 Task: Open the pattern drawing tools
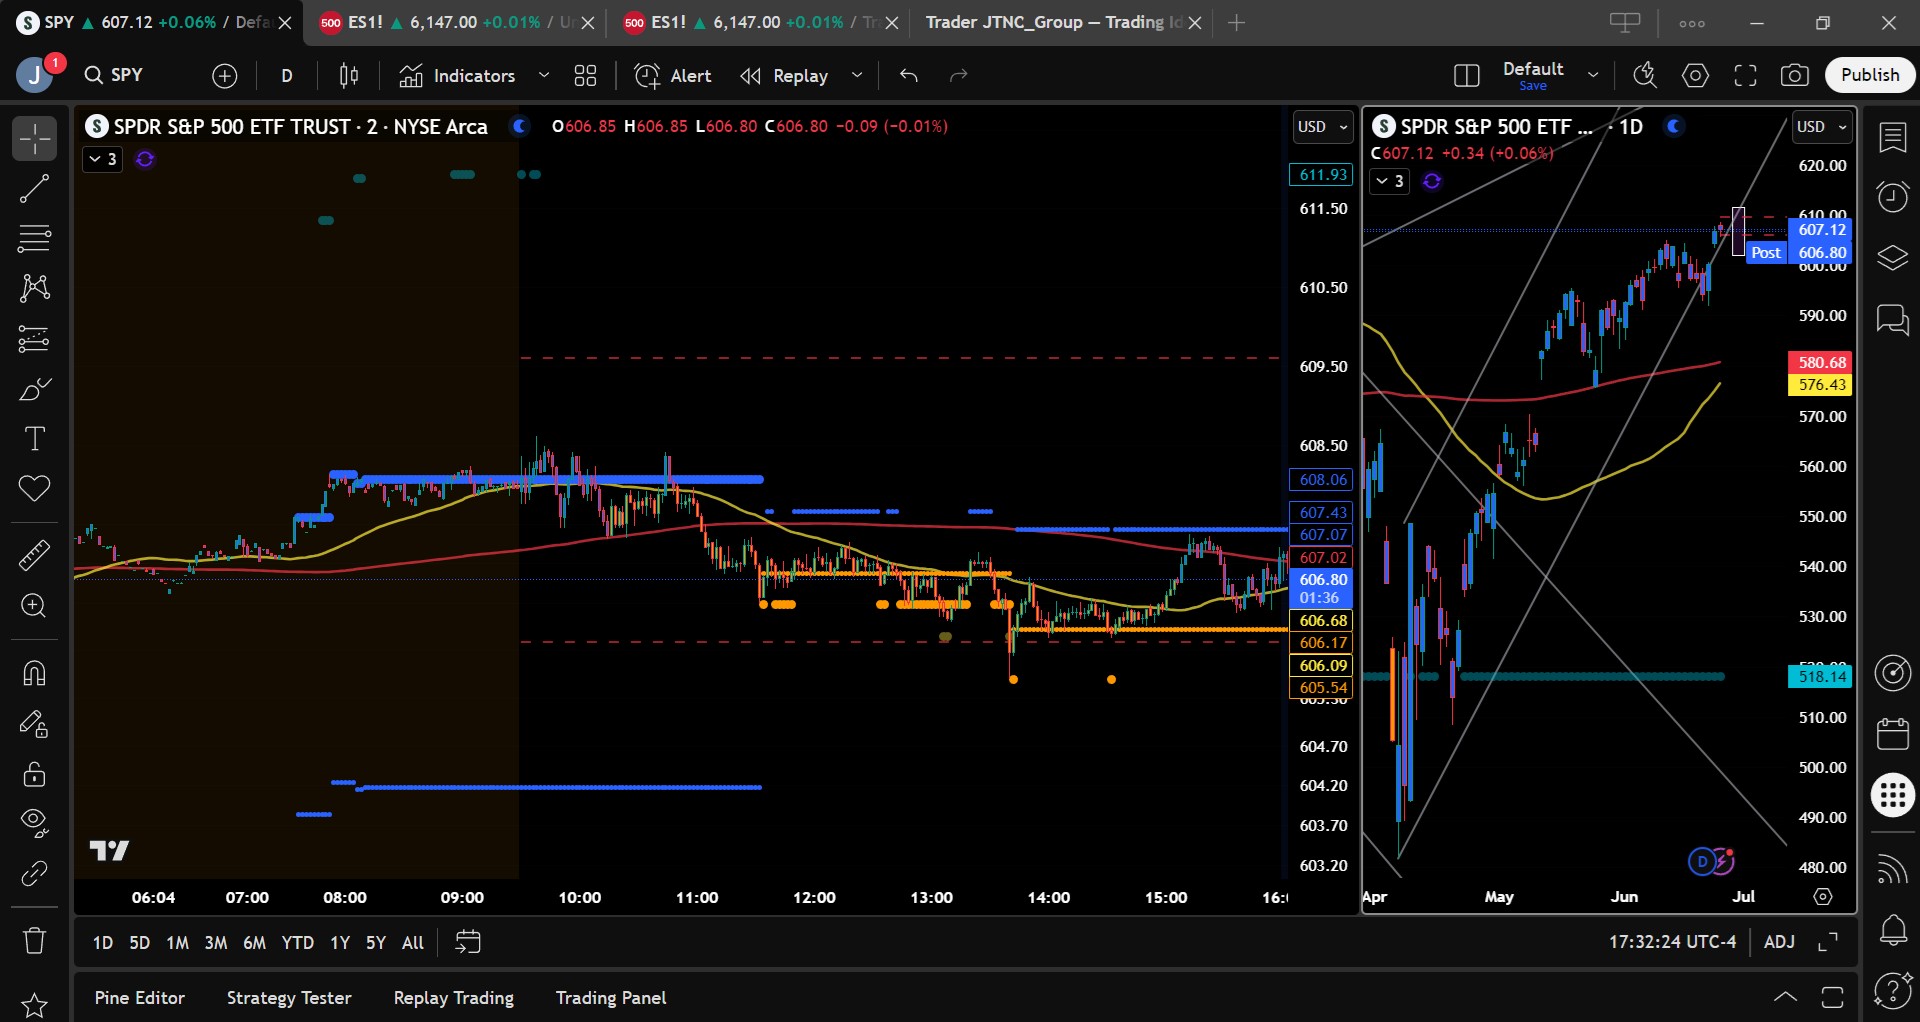pyautogui.click(x=34, y=288)
